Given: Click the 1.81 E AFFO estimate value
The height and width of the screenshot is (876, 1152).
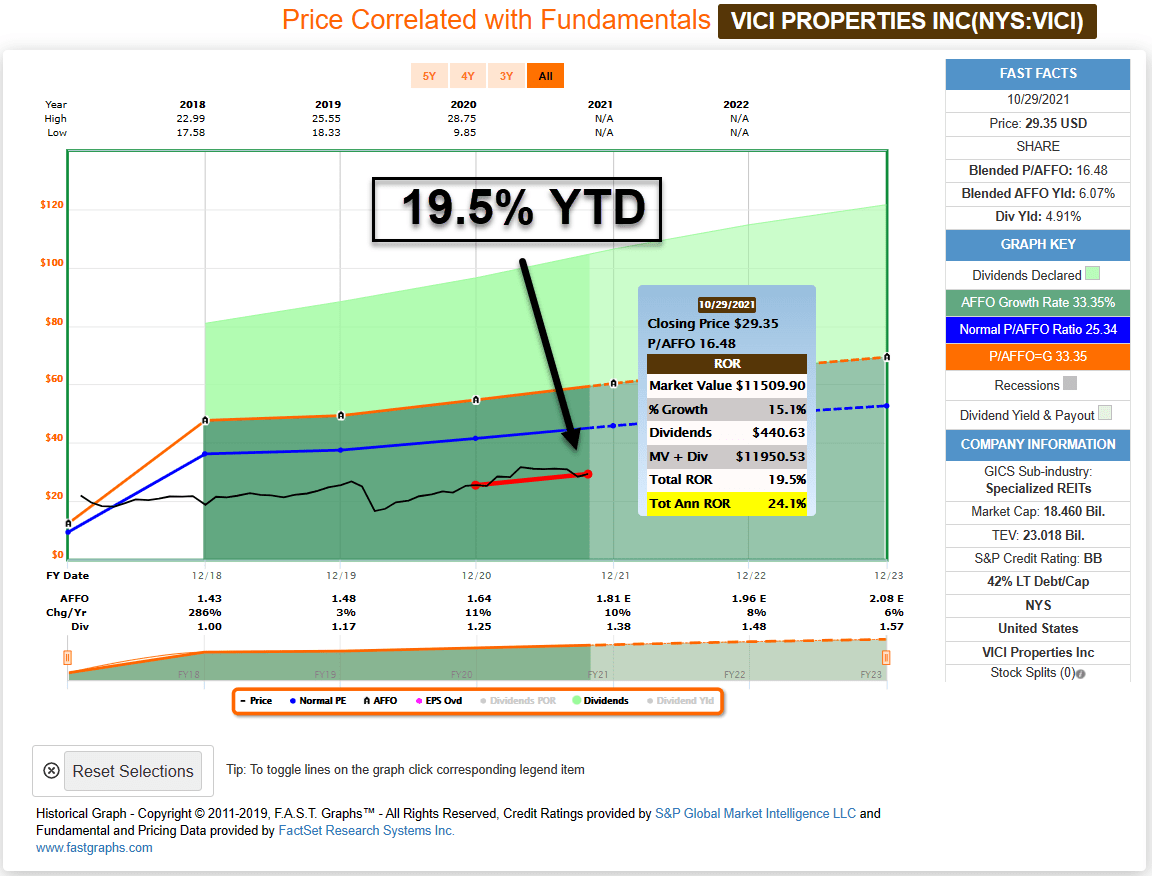Looking at the screenshot, I should [613, 598].
